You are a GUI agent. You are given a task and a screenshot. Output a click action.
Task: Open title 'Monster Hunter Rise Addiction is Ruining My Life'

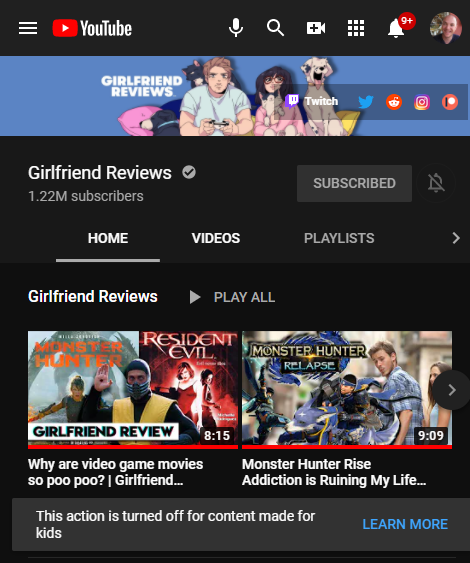point(334,472)
